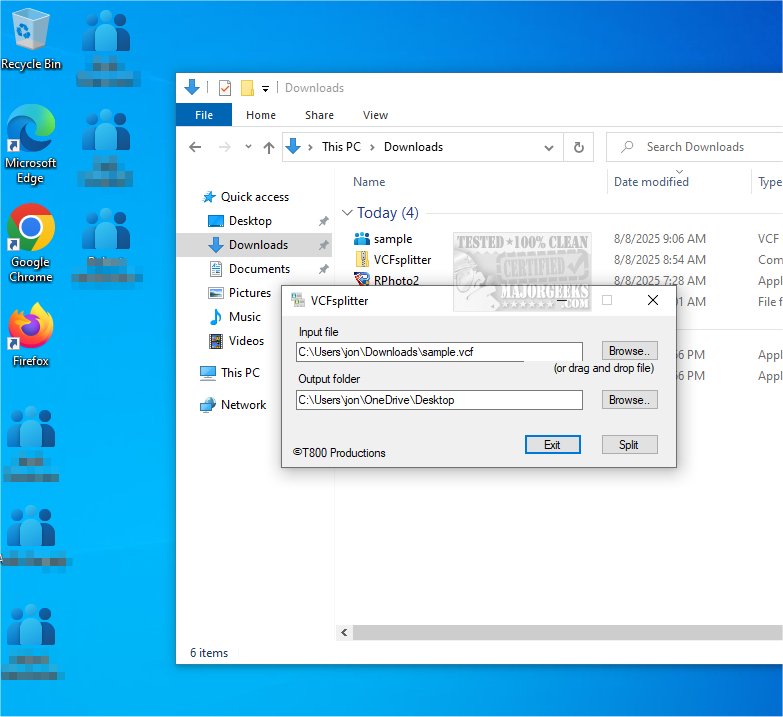Click the Exit button in VCFsplitter
Image resolution: width=783 pixels, height=717 pixels.
[552, 444]
